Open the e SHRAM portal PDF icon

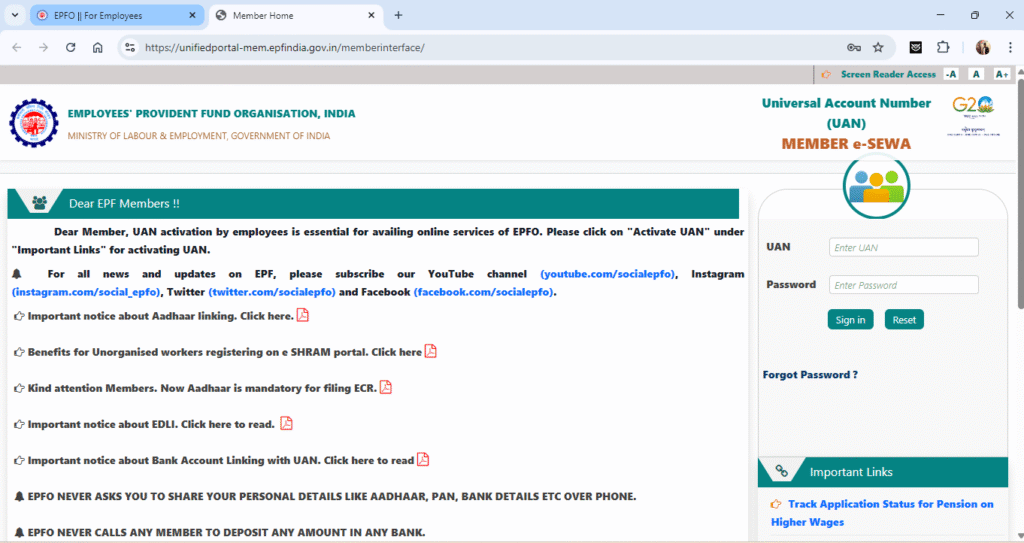pyautogui.click(x=431, y=351)
